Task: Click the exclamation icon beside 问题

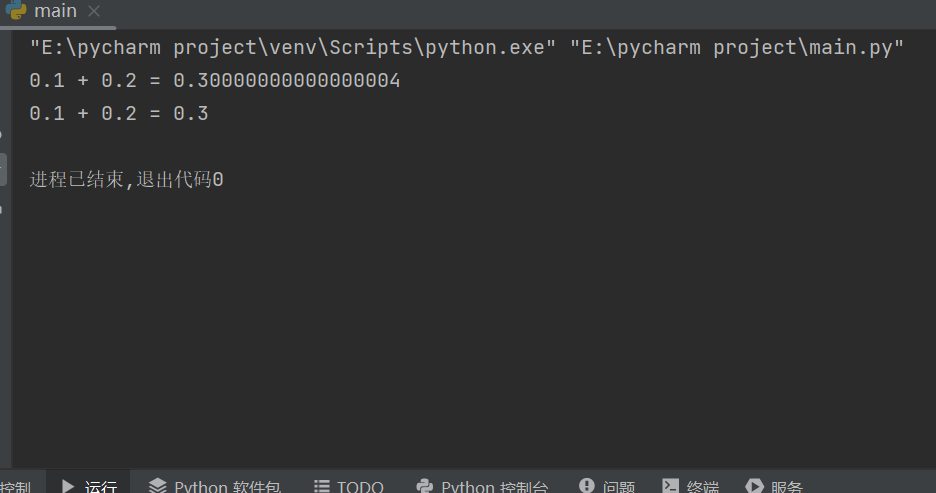Action: 587,487
